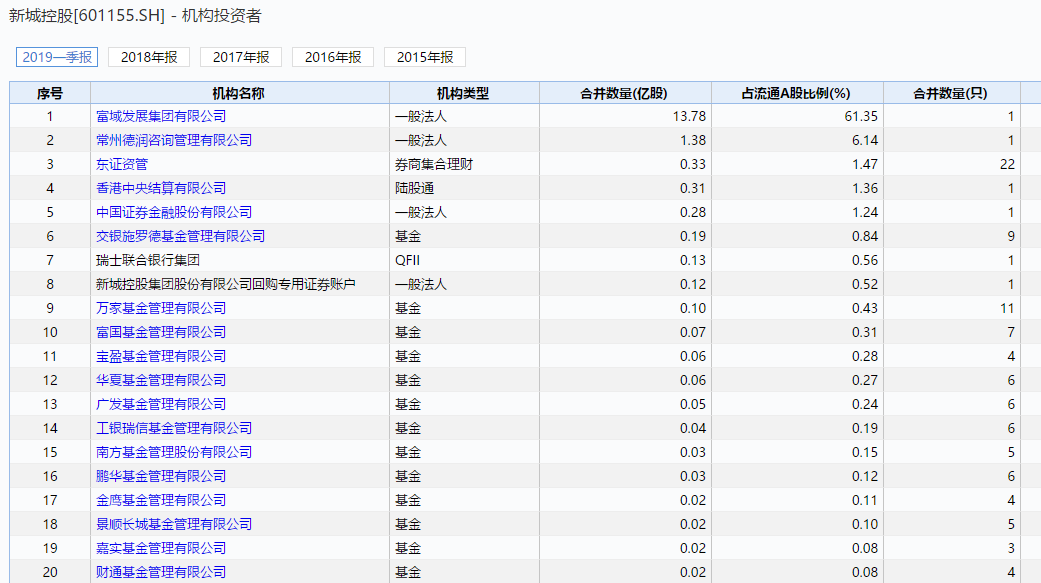Sort by 机构名称 column header

240,93
